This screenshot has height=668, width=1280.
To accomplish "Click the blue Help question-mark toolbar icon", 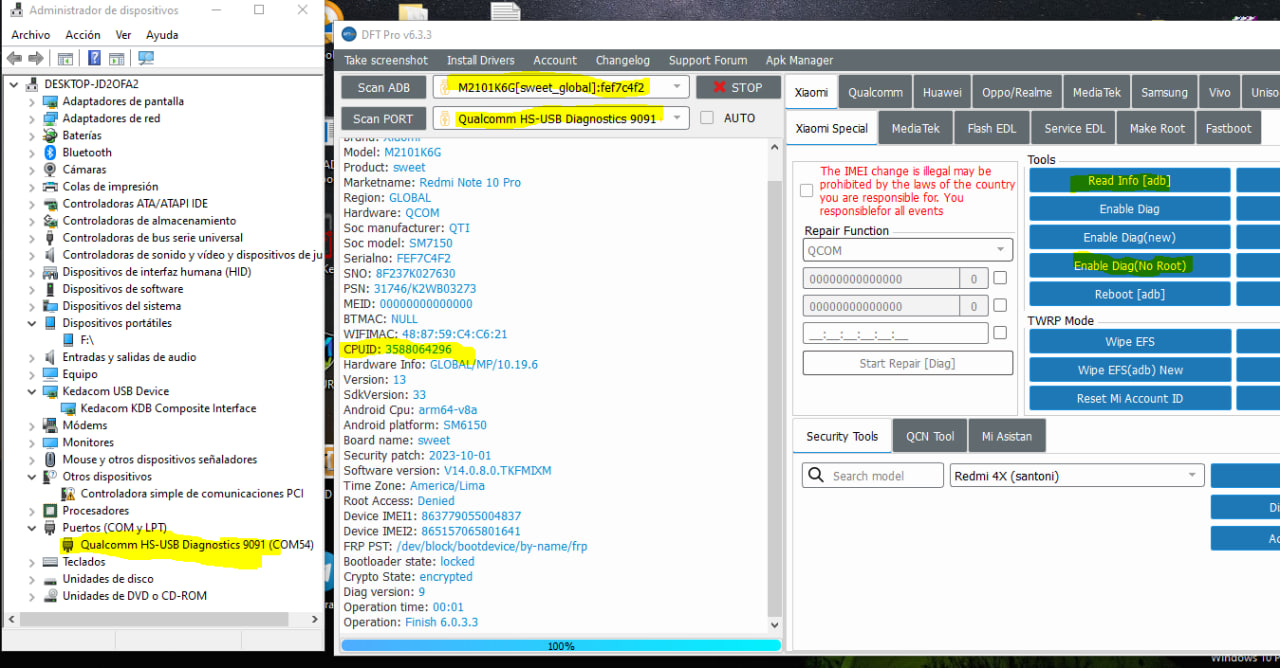I will point(93,58).
